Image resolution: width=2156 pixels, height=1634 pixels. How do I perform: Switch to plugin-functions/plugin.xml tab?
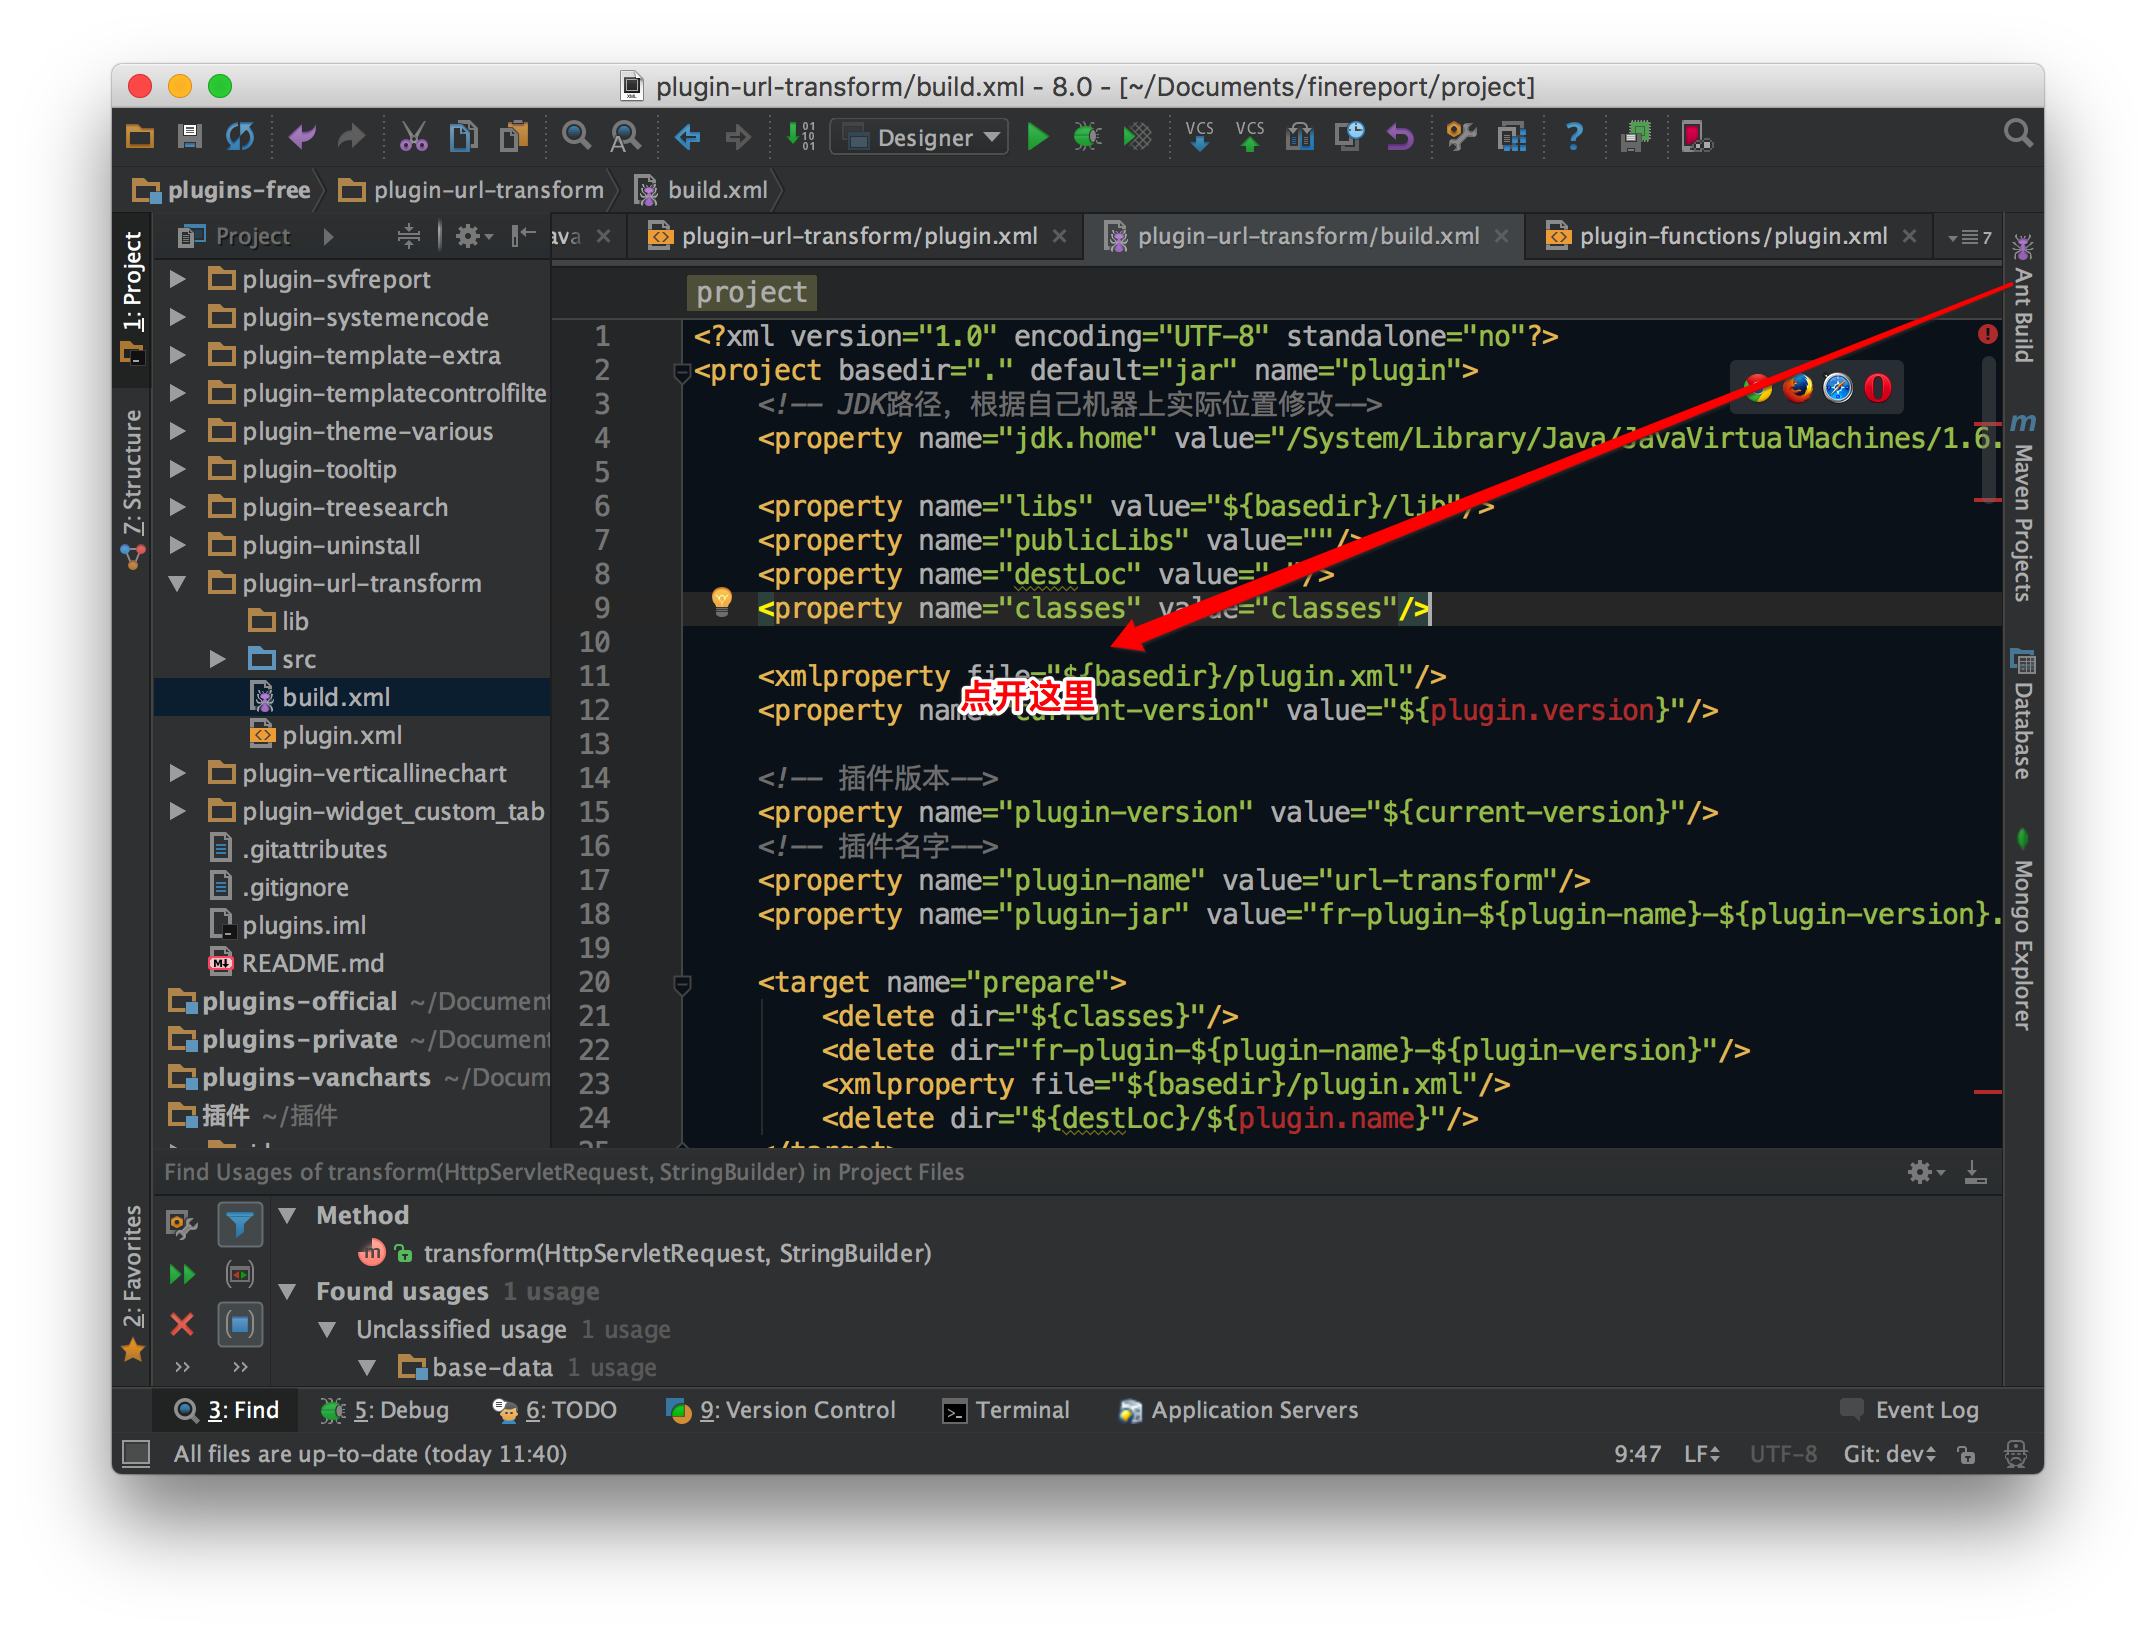(x=1731, y=236)
